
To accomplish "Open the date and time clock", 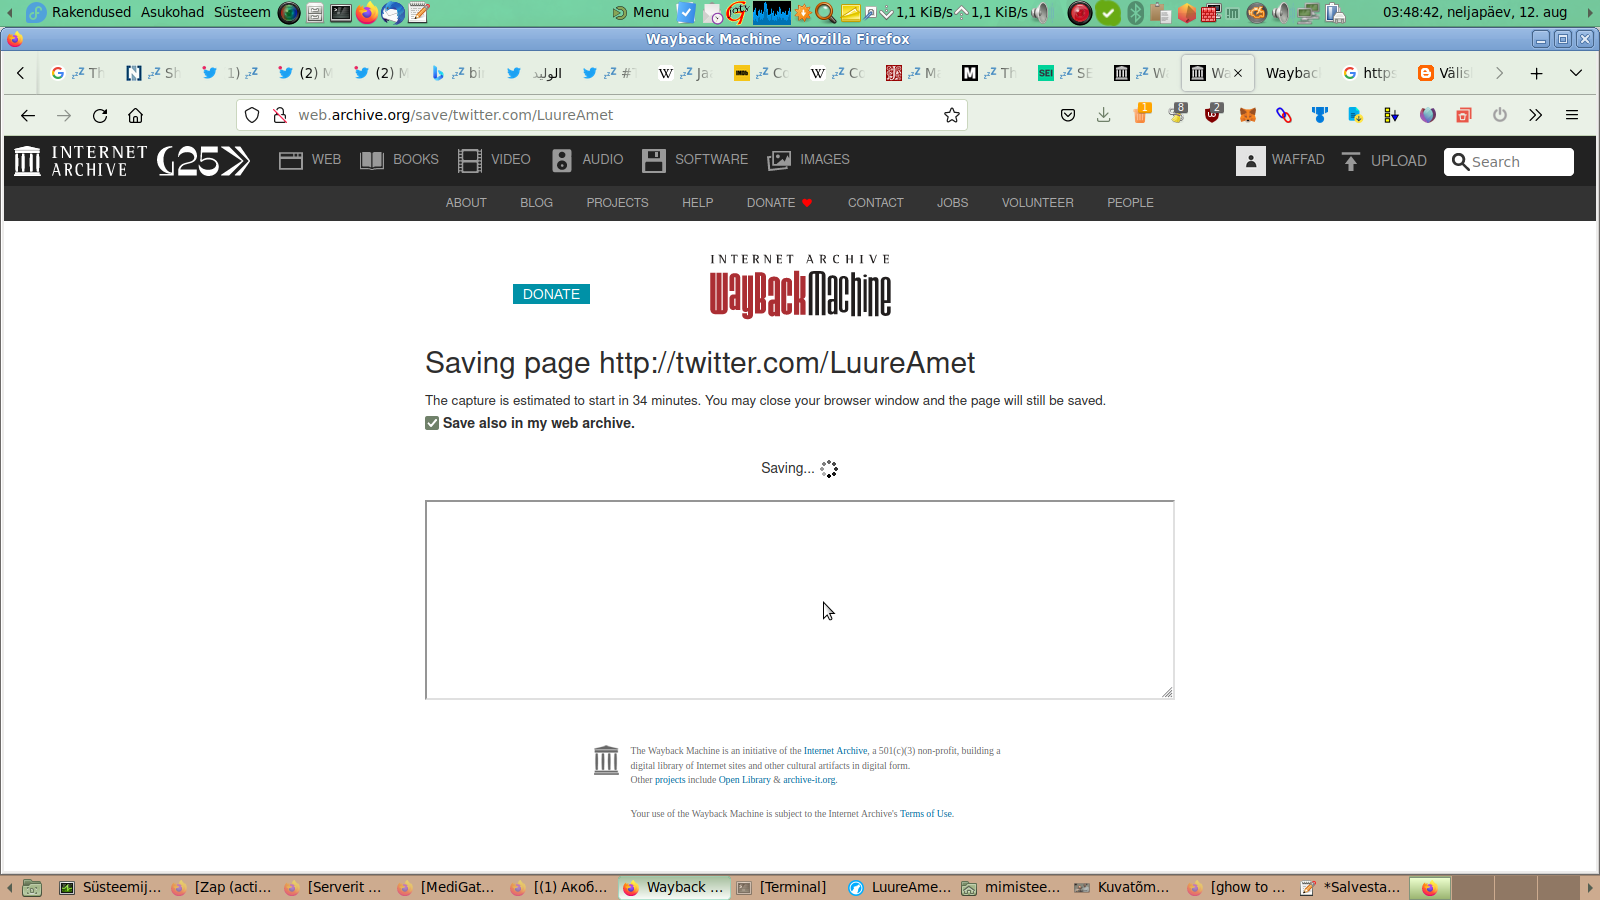I will (1475, 12).
